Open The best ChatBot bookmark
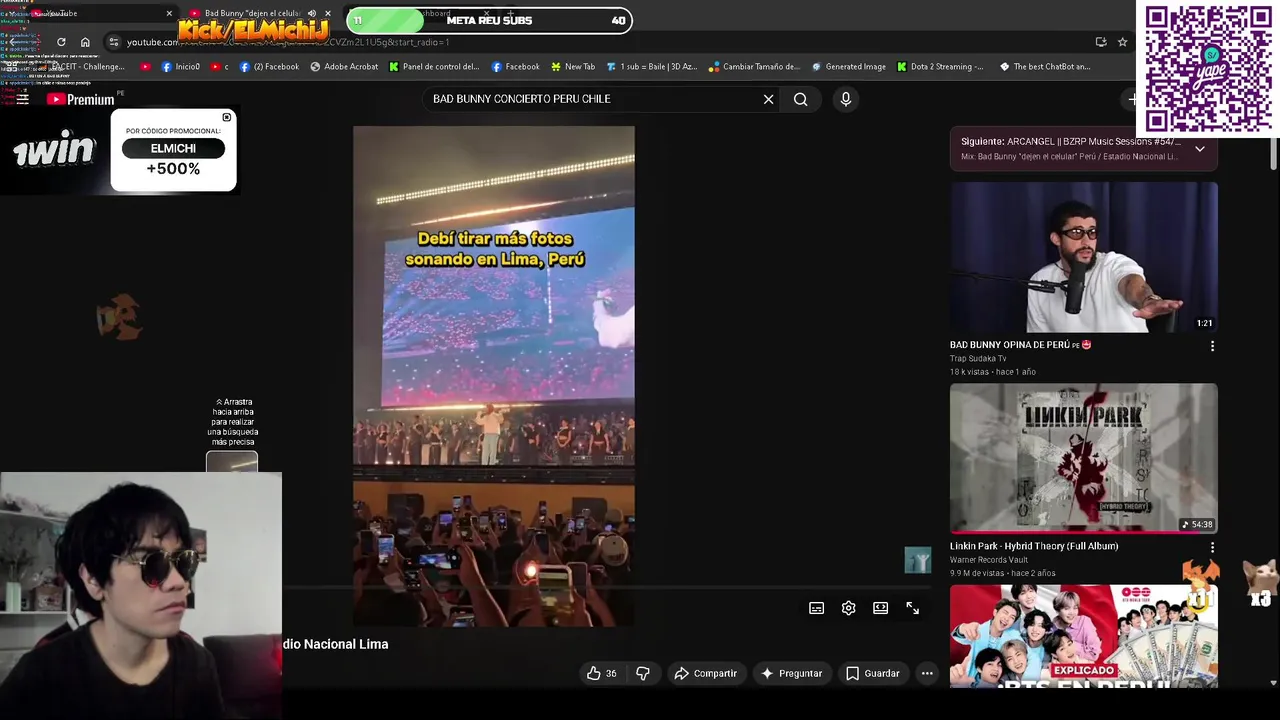Image resolution: width=1280 pixels, height=720 pixels. click(x=1044, y=67)
